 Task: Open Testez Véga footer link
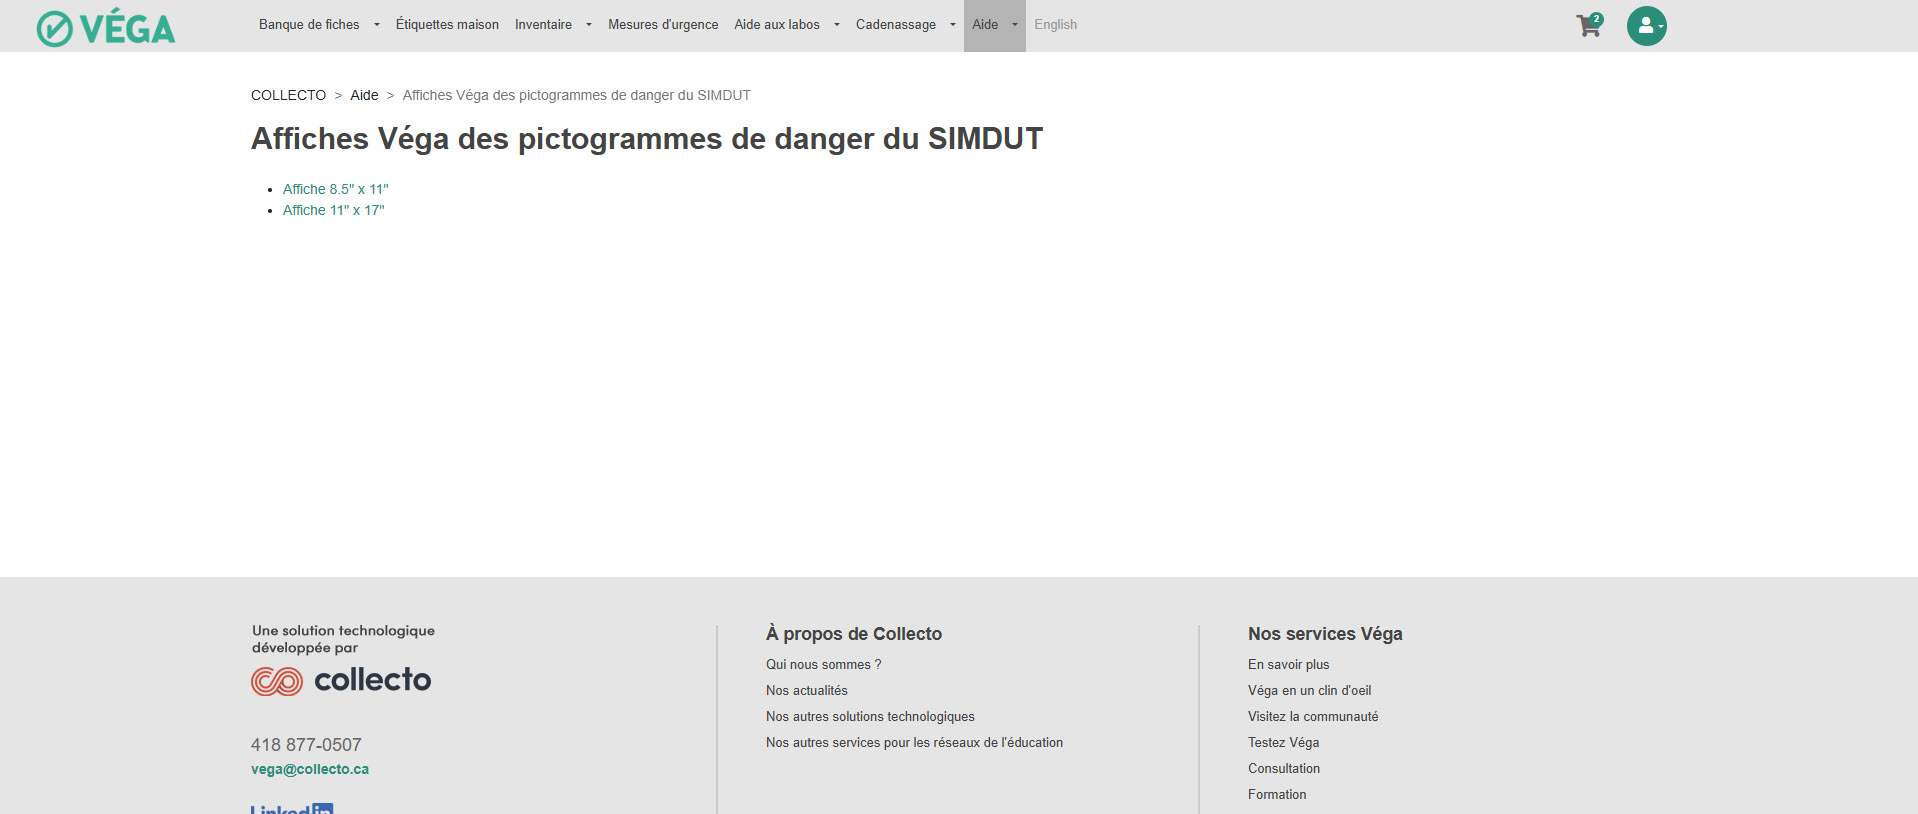[1283, 742]
